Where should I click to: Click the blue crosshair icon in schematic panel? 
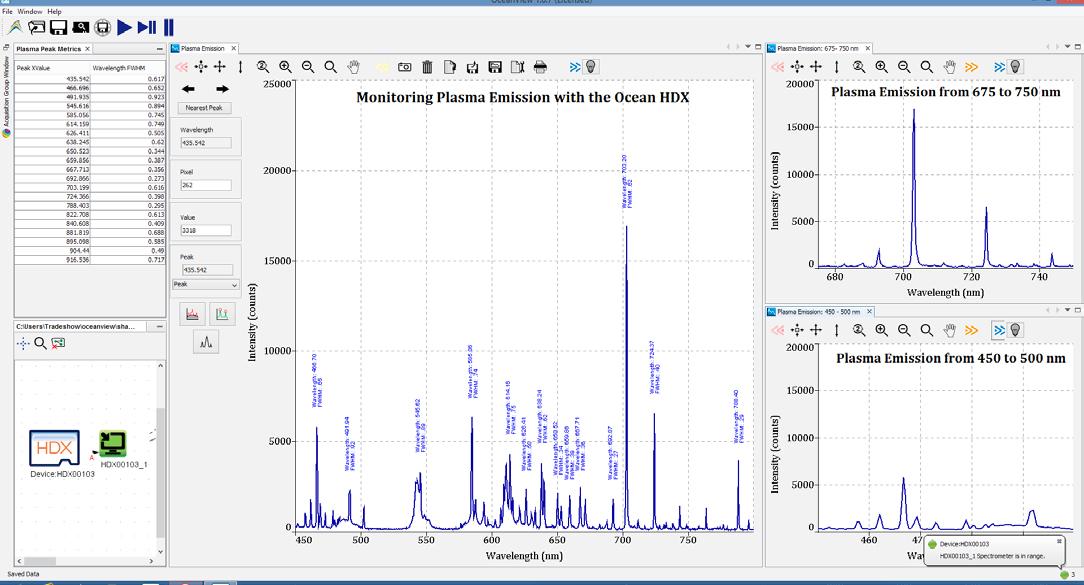click(x=23, y=343)
